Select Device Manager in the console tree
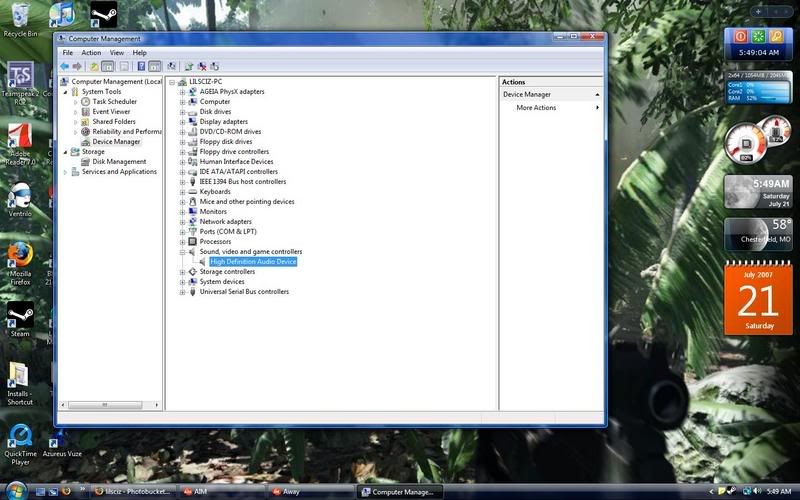Image resolution: width=800 pixels, height=500 pixels. tap(116, 141)
